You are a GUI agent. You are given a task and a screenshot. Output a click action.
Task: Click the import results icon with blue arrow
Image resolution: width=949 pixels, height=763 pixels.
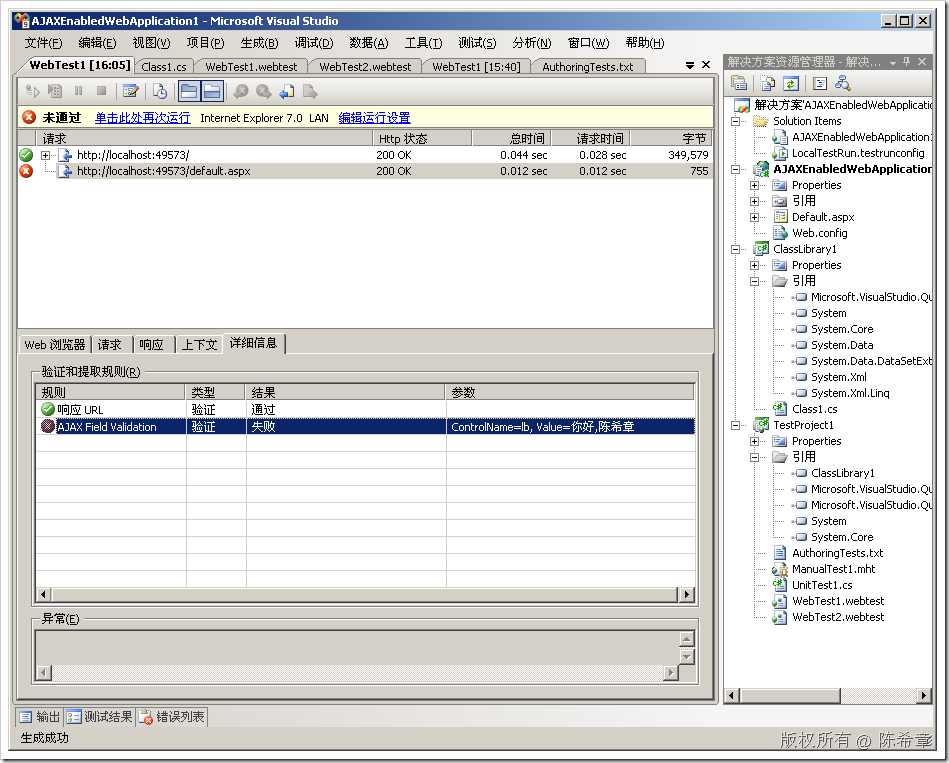tap(287, 91)
